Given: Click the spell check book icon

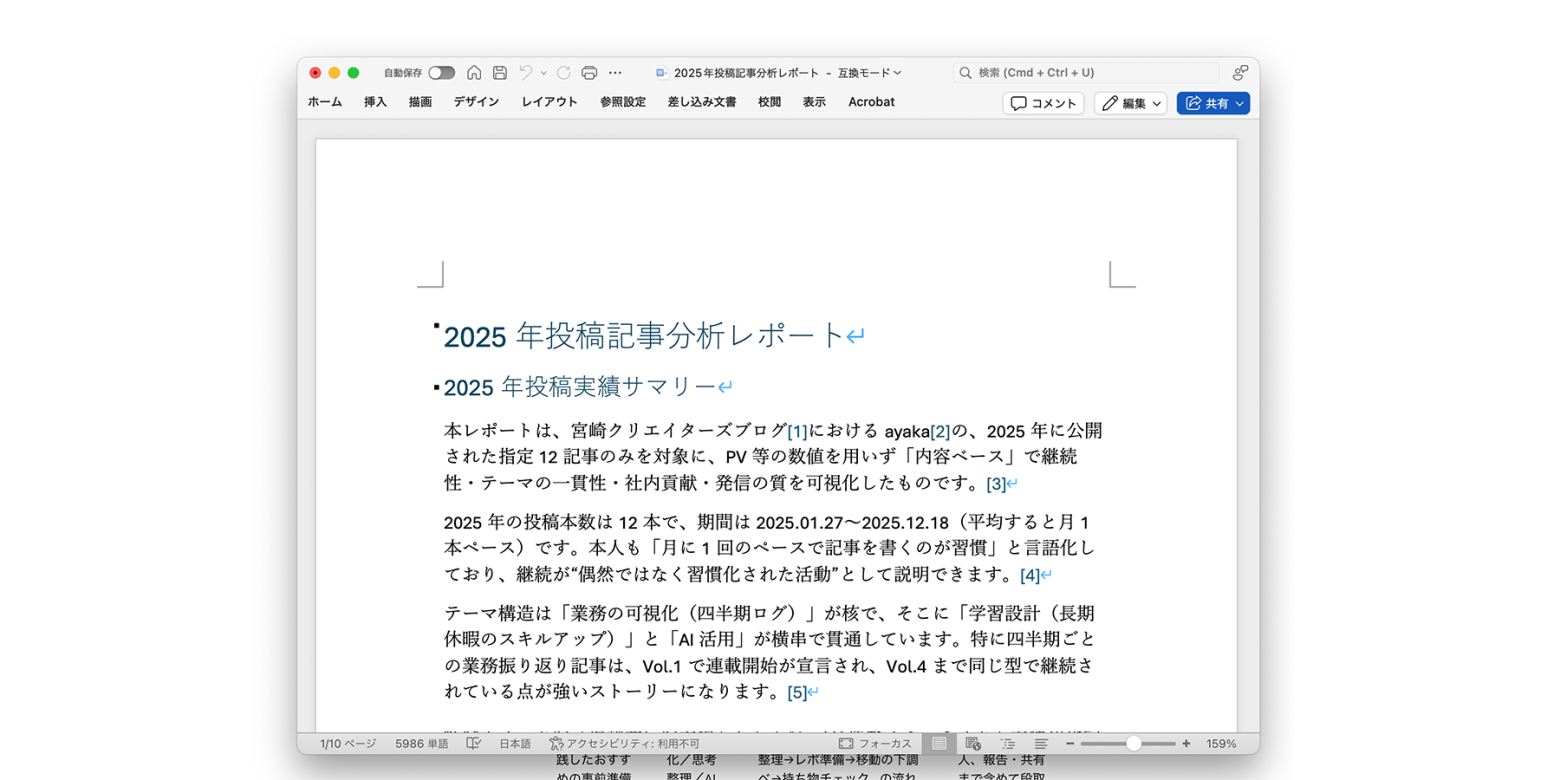Looking at the screenshot, I should pyautogui.click(x=474, y=744).
